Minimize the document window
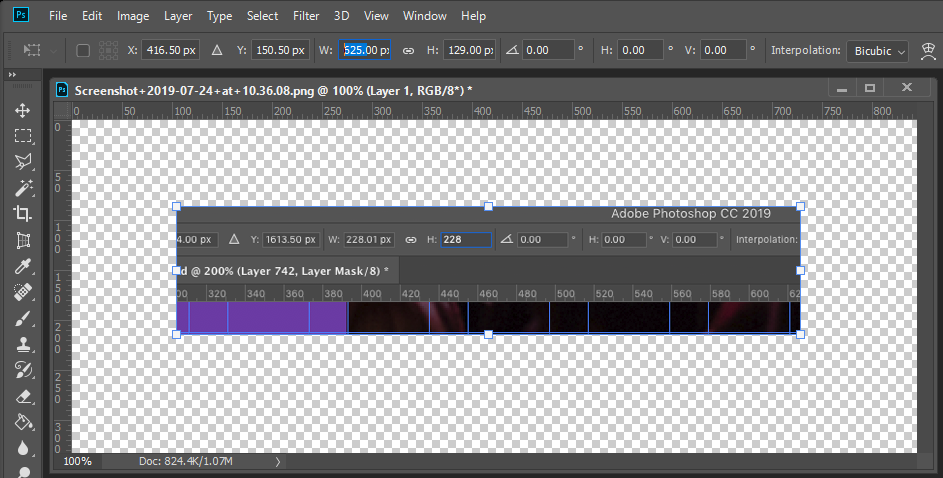 (x=842, y=88)
